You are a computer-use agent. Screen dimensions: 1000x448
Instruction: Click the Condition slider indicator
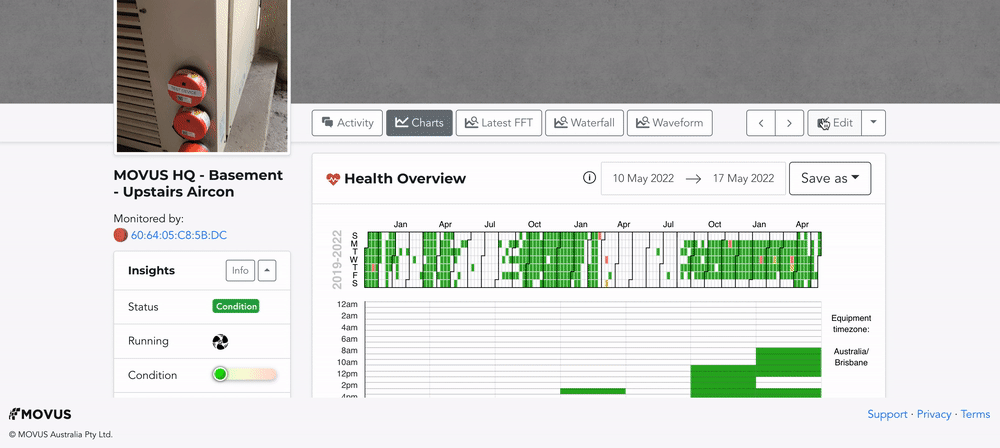[x=220, y=375]
